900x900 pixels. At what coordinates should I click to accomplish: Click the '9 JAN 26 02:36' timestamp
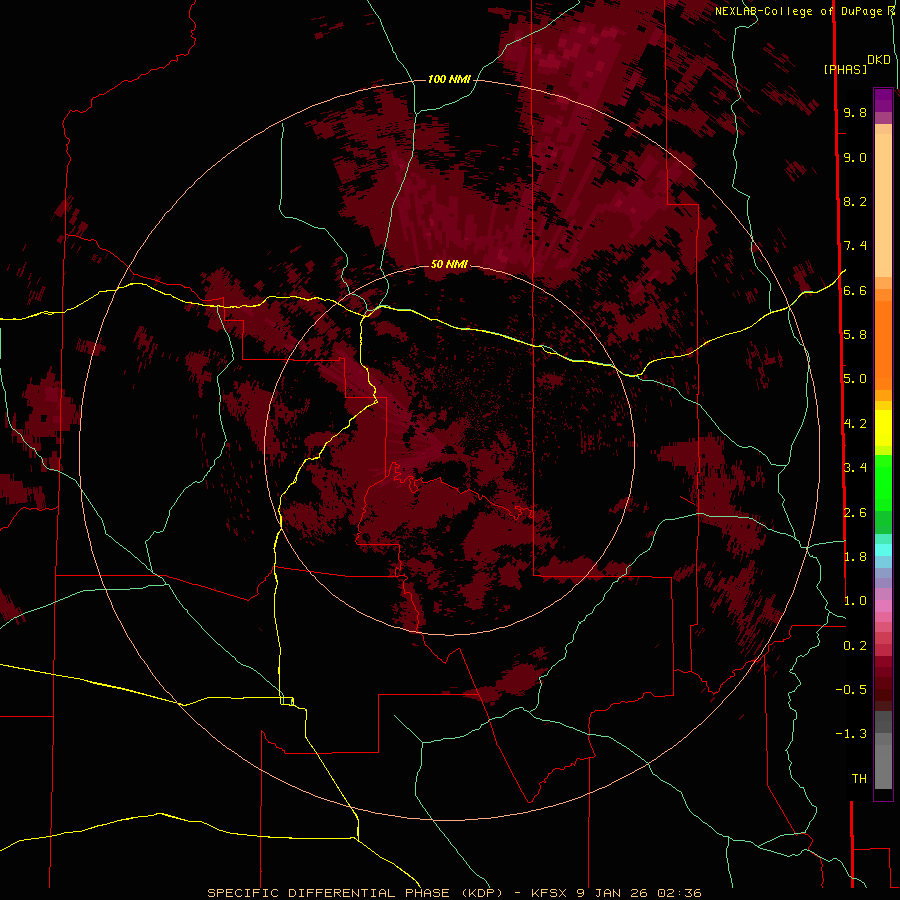click(639, 893)
